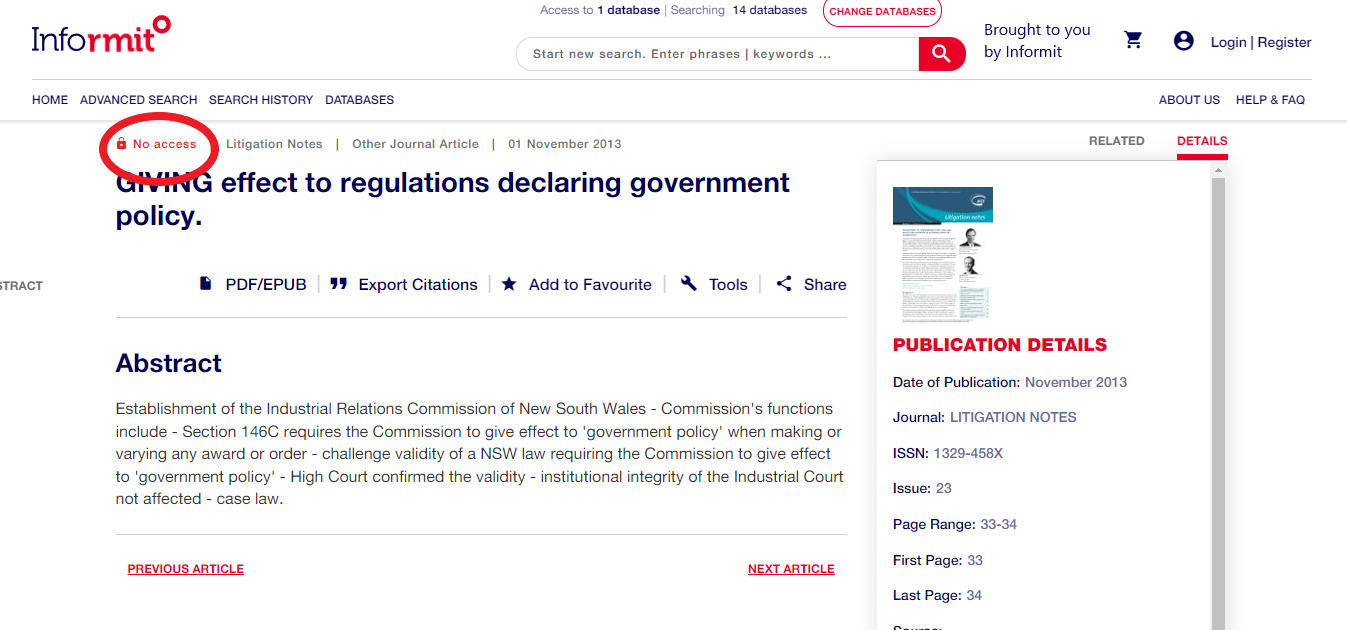Open Search History in navigation bar
The height and width of the screenshot is (630, 1347).
point(261,100)
